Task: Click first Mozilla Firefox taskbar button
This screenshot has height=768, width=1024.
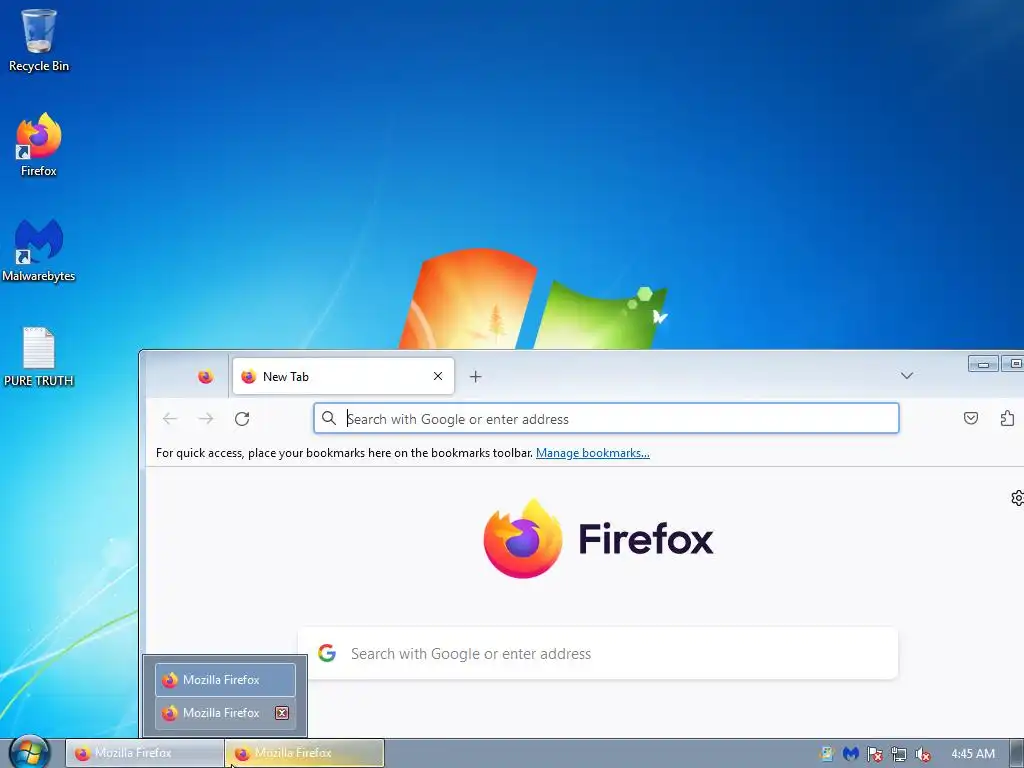Action: tap(144, 753)
